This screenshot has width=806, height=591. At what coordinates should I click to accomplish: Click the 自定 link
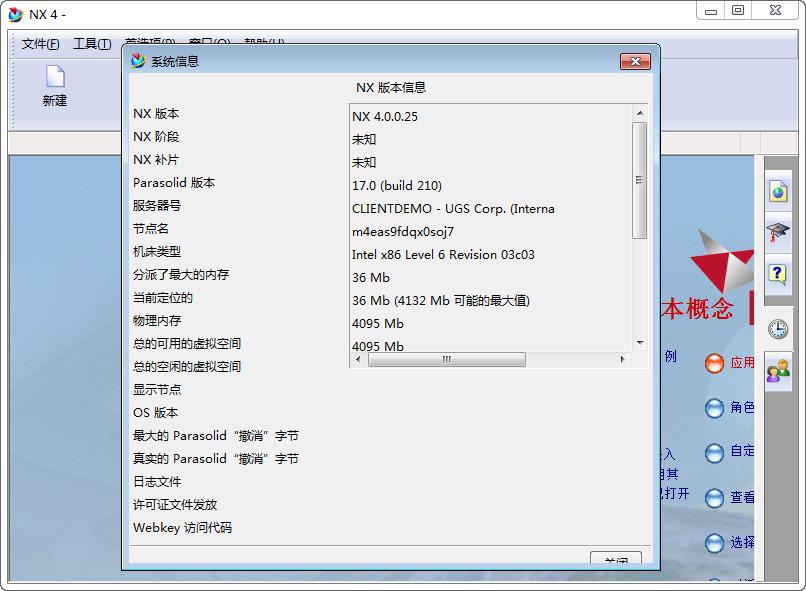[741, 454]
